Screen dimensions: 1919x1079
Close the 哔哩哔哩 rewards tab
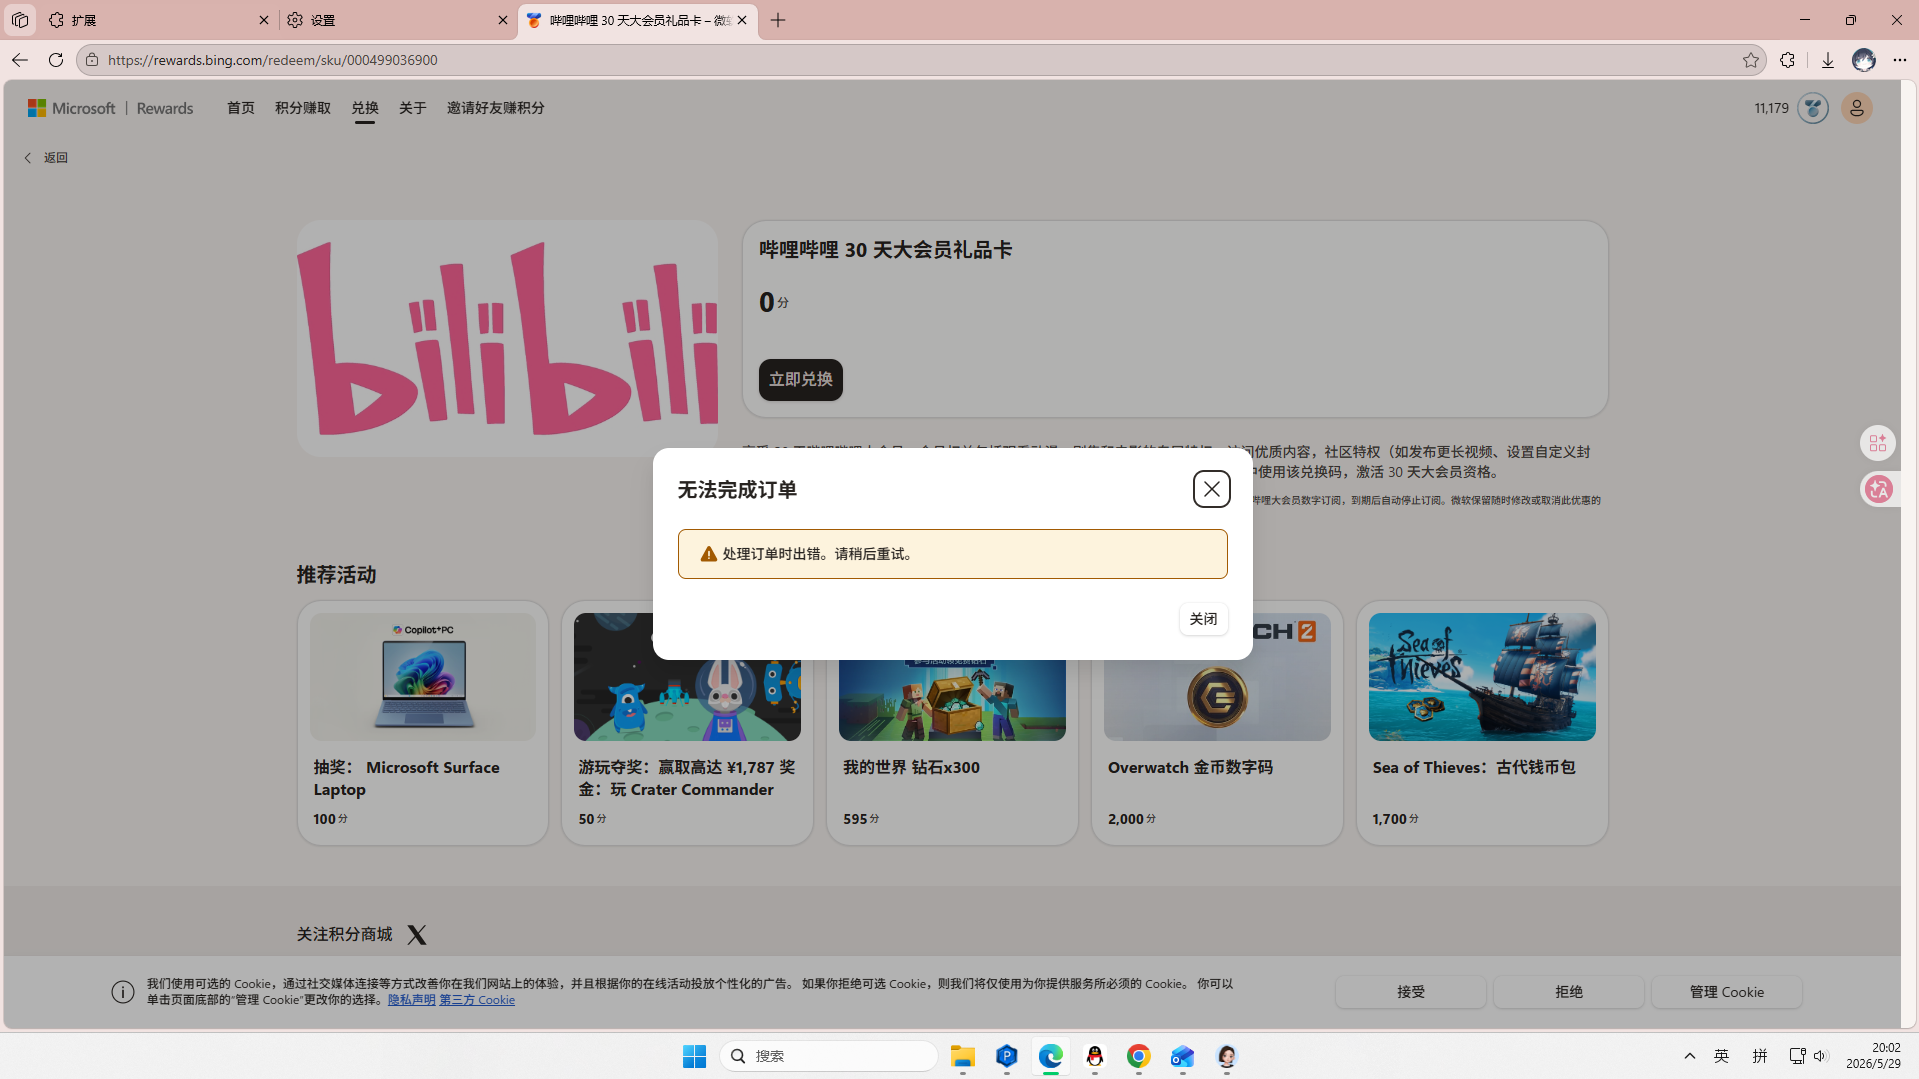(742, 20)
